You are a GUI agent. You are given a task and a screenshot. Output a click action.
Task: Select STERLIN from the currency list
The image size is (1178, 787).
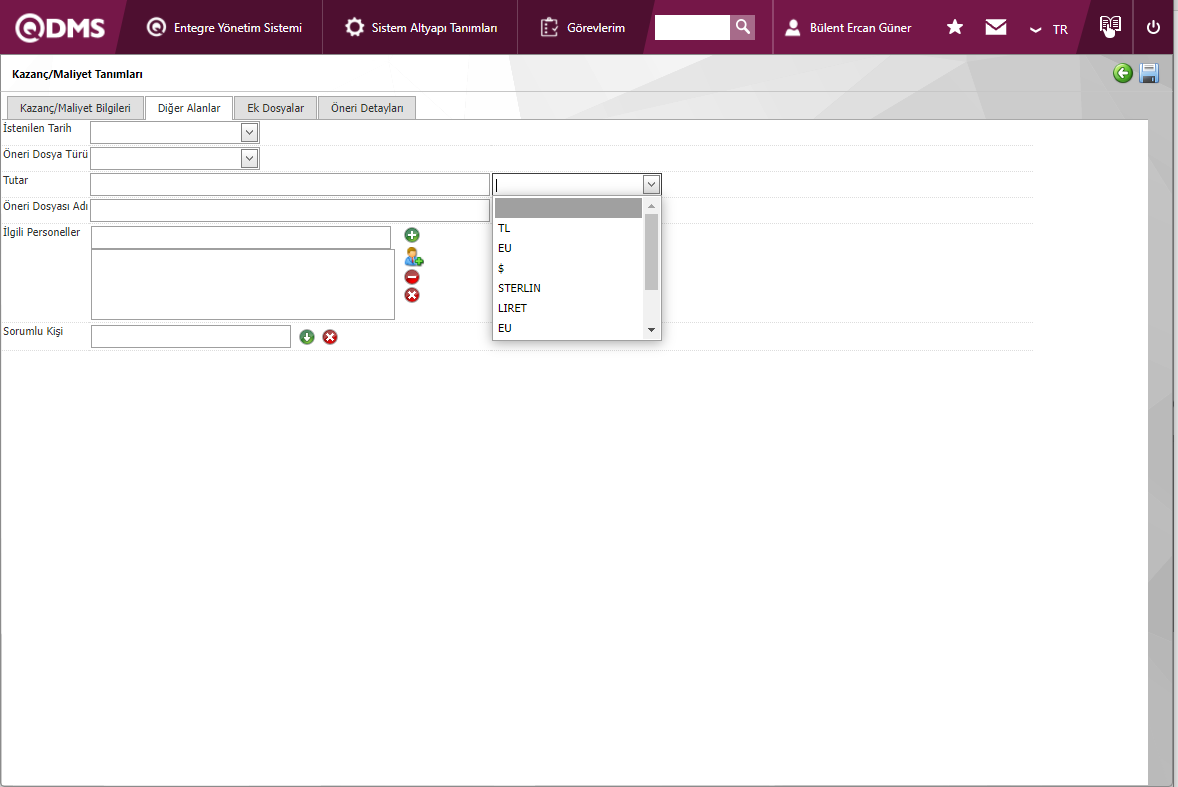coord(519,288)
